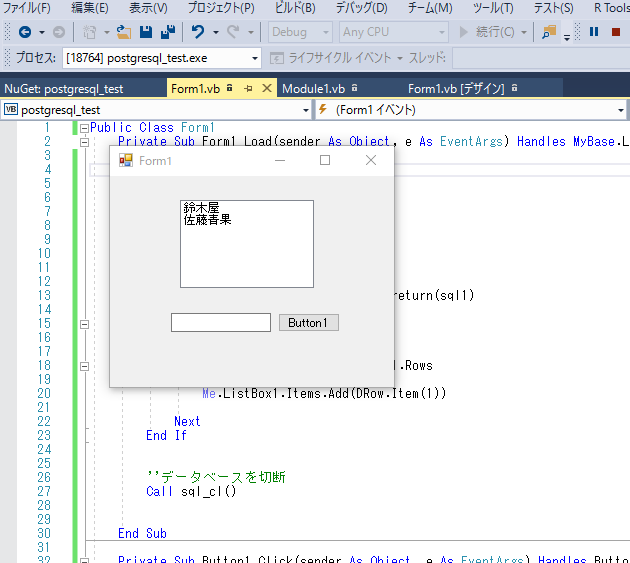This screenshot has width=630, height=563.
Task: Open the デバッグ(D) menu
Action: 361,8
